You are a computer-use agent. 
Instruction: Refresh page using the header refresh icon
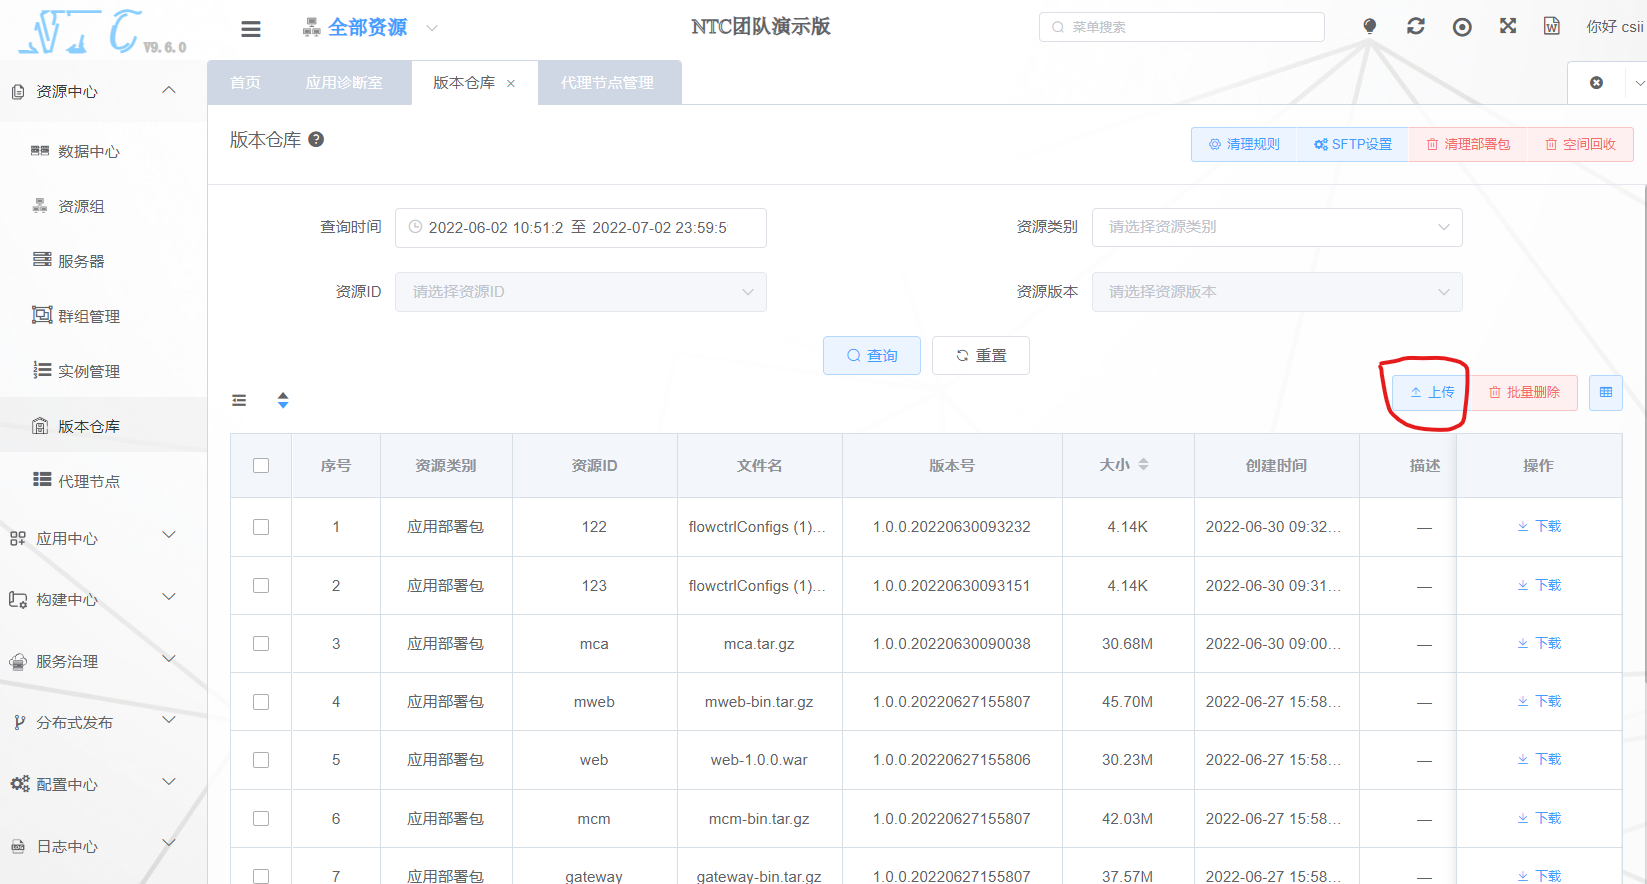tap(1416, 27)
